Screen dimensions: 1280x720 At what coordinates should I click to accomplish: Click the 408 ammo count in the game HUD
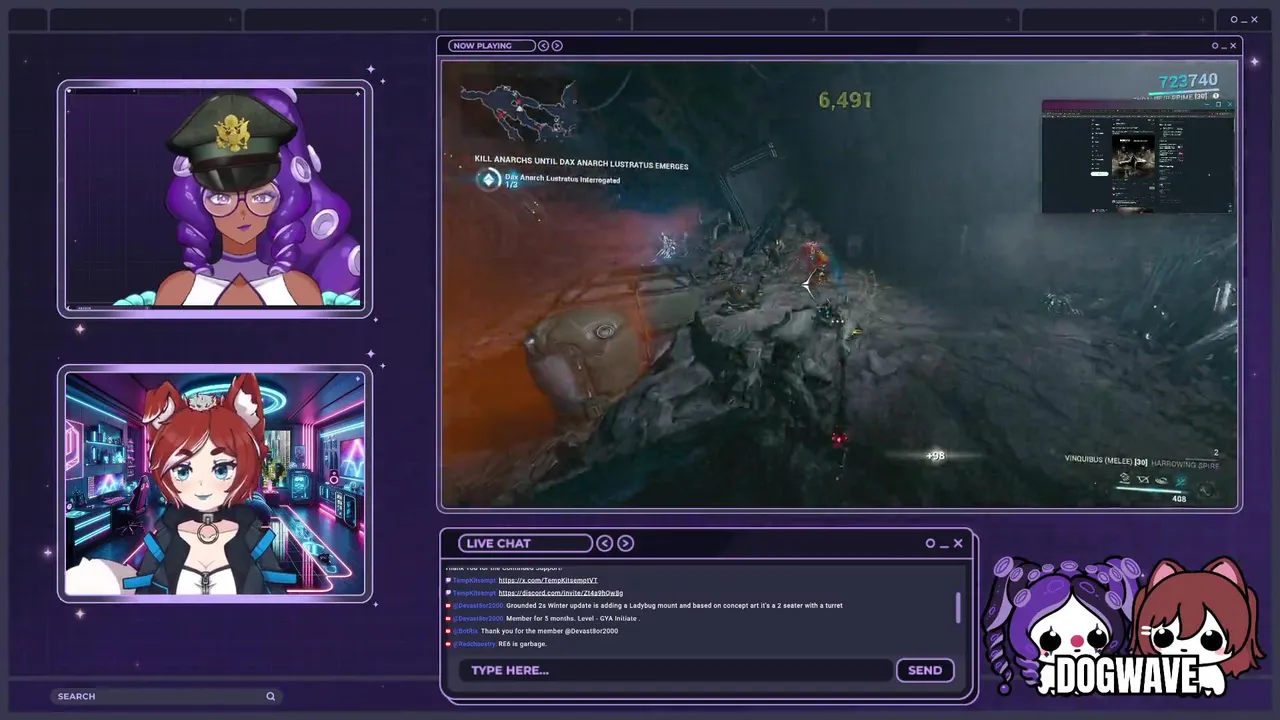(x=1179, y=498)
